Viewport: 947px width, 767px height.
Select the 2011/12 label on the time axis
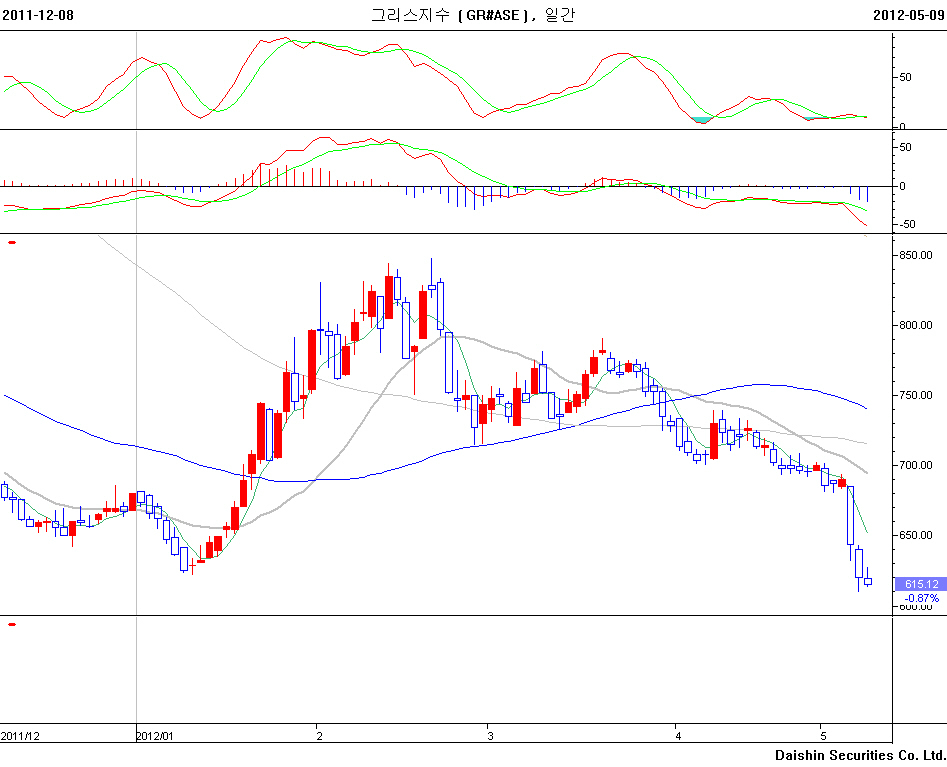point(20,736)
